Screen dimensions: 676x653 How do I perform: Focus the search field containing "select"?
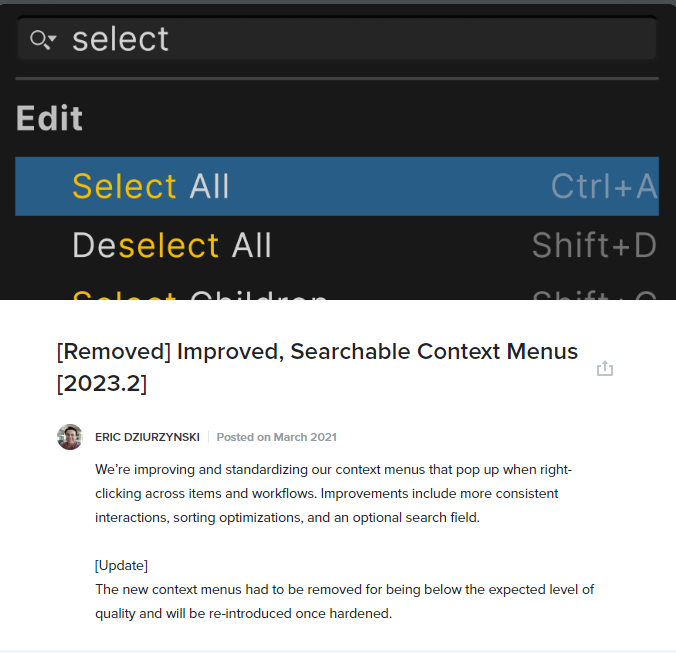pyautogui.click(x=337, y=39)
